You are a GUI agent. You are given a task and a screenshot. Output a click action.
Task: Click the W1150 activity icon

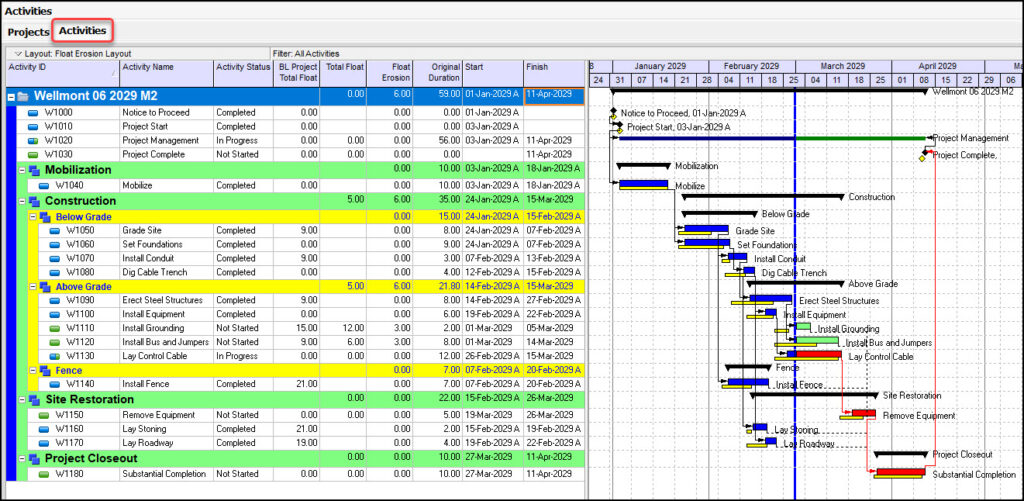click(x=44, y=415)
